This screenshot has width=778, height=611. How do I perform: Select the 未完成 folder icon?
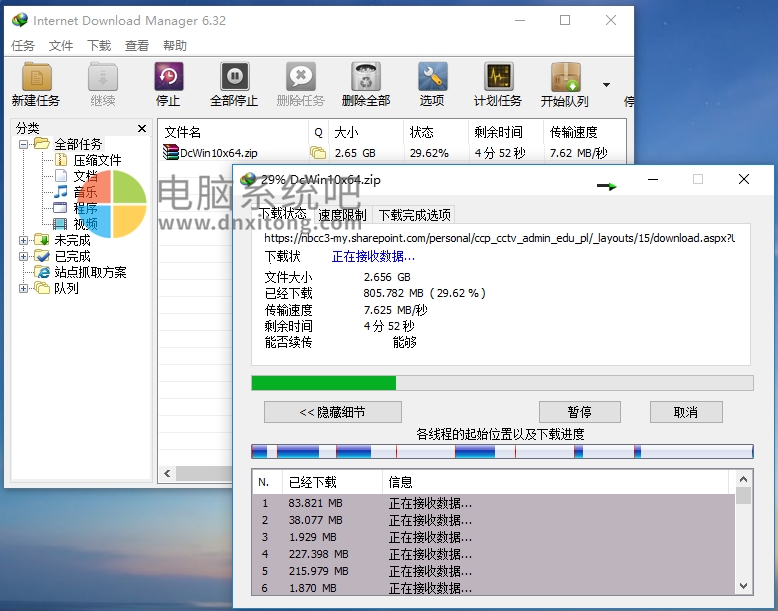pyautogui.click(x=42, y=240)
